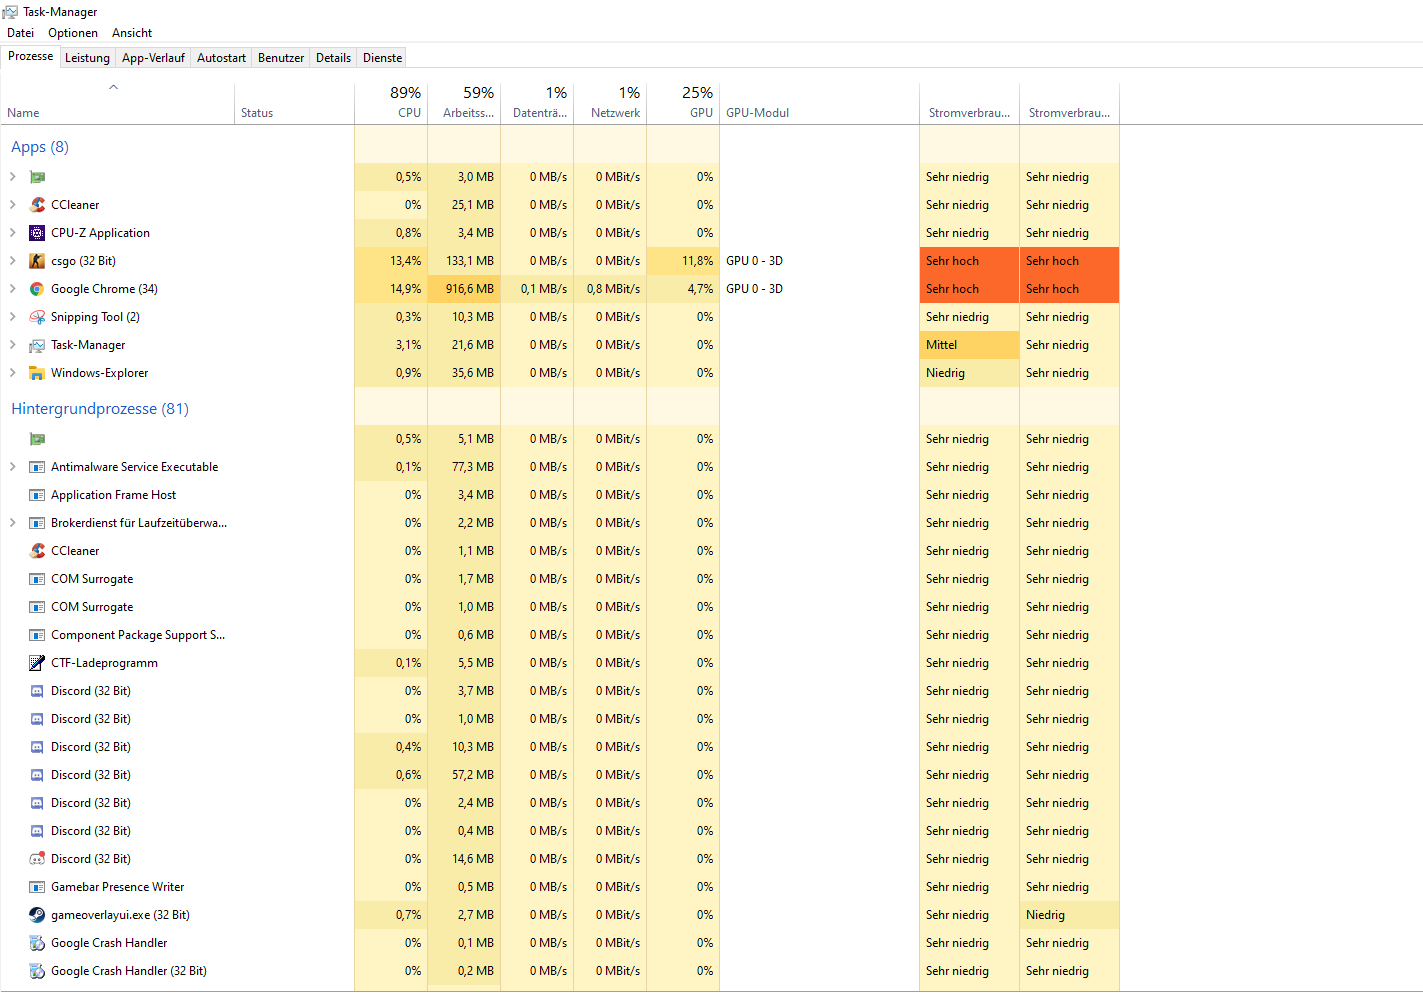Viewport: 1423px width, 999px height.
Task: Click the CCleaner icon in background processes
Action: pyautogui.click(x=37, y=551)
